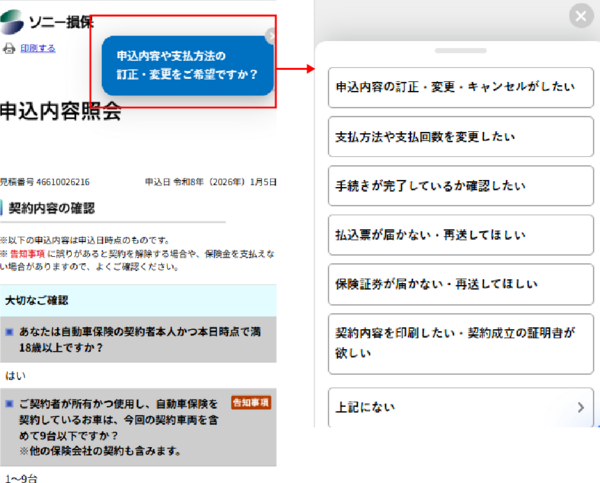
Task: Click the blue square bullet beside あなたは自動車保険
Action: point(10,332)
